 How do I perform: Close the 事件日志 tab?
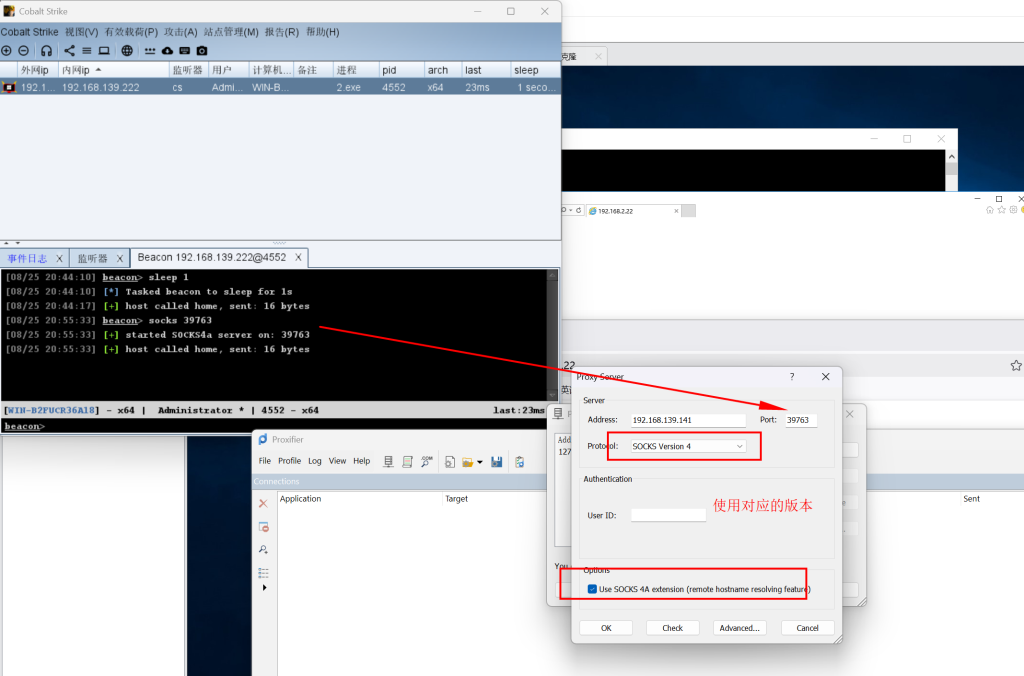point(59,259)
